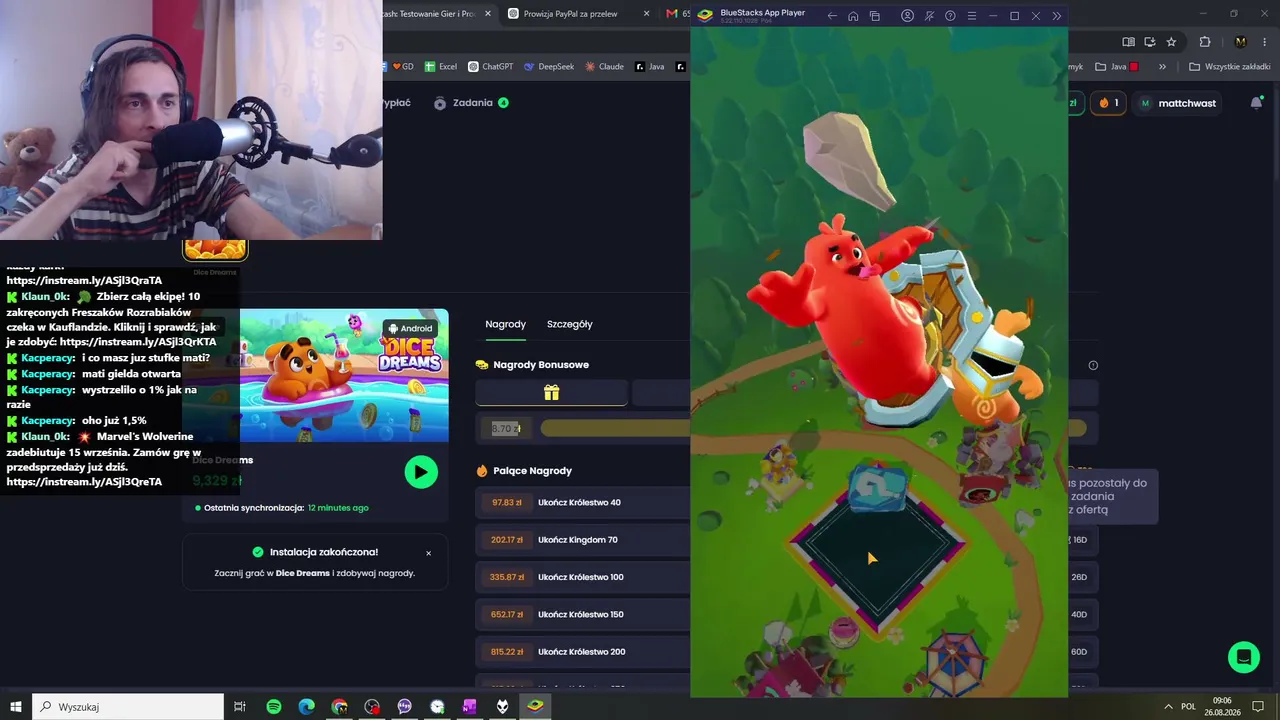Open BlueStacks from the taskbar

(535, 707)
